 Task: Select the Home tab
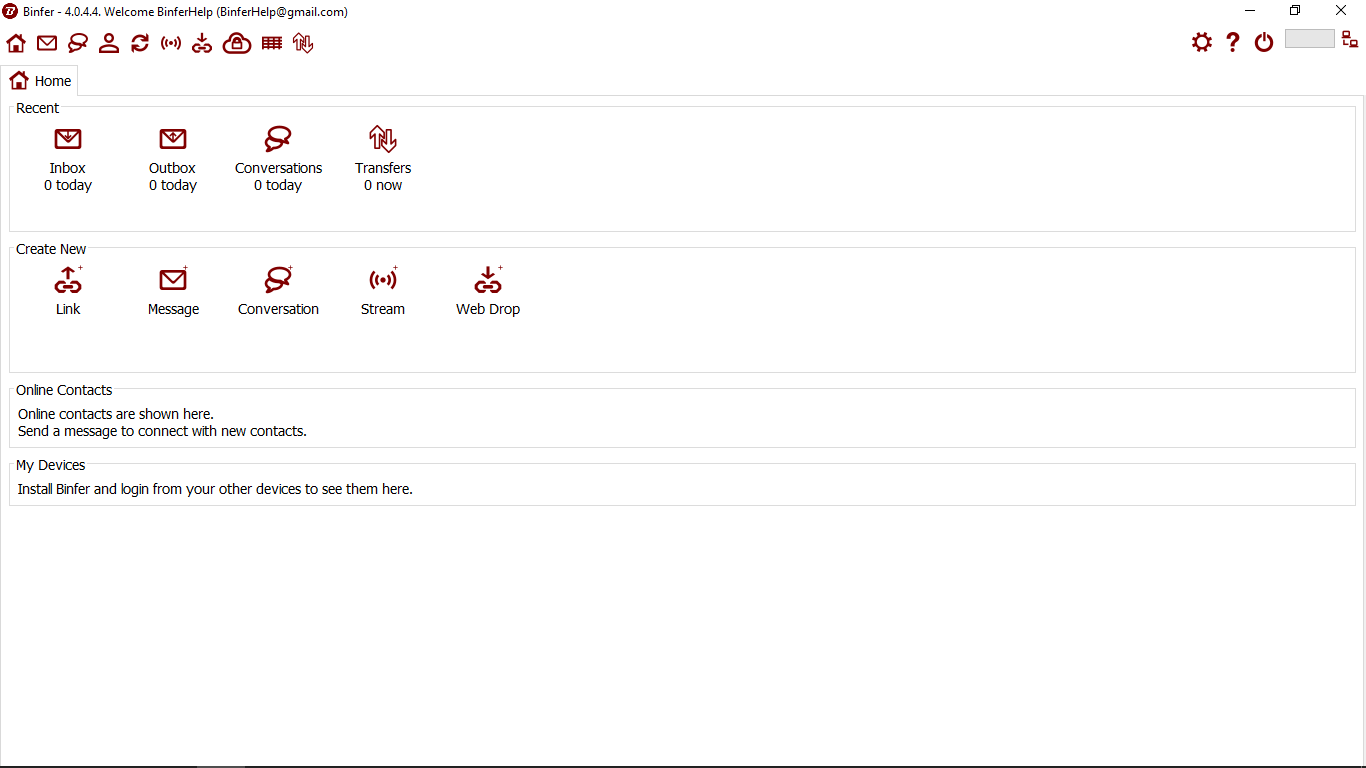pos(40,81)
